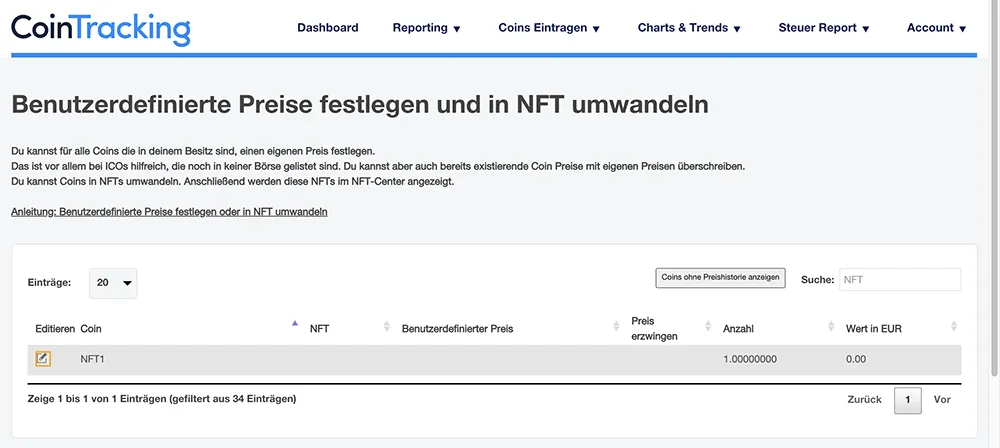Click the 0.00 Wert in EUR value
This screenshot has height=448, width=1000.
(x=856, y=359)
